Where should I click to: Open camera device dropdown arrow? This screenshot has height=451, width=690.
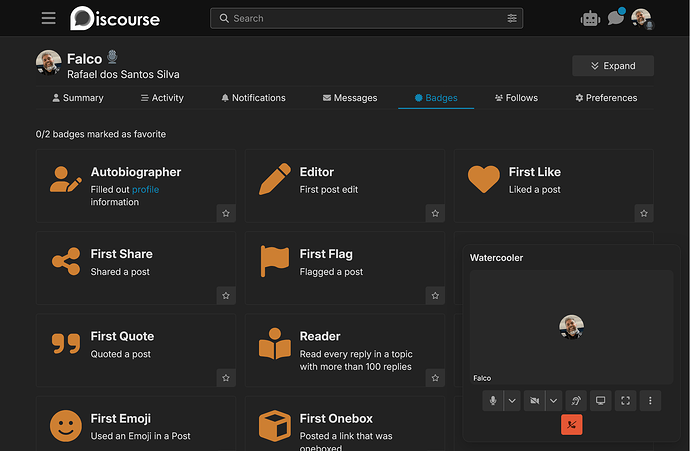(x=554, y=400)
